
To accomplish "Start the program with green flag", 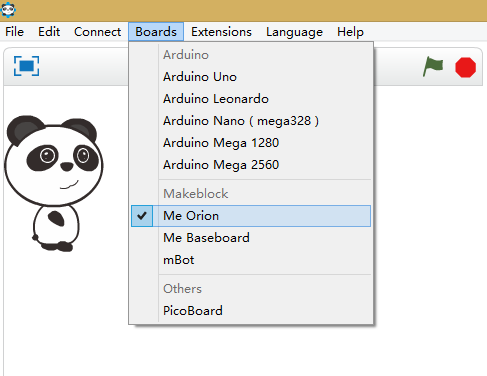I will [433, 66].
